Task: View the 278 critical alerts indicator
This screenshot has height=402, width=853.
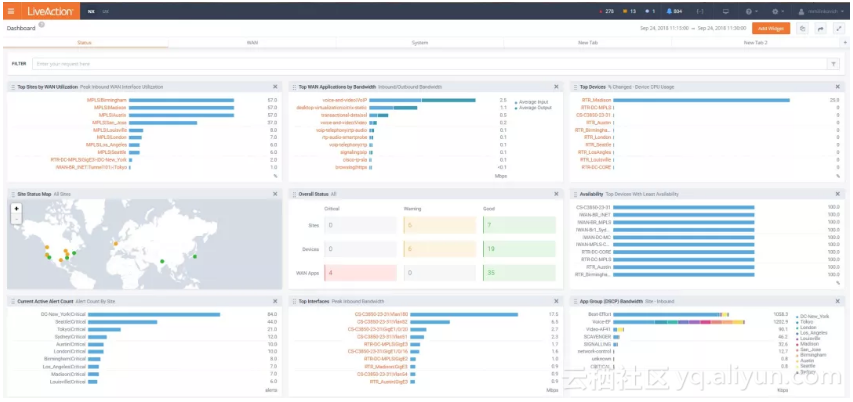Action: [x=606, y=11]
